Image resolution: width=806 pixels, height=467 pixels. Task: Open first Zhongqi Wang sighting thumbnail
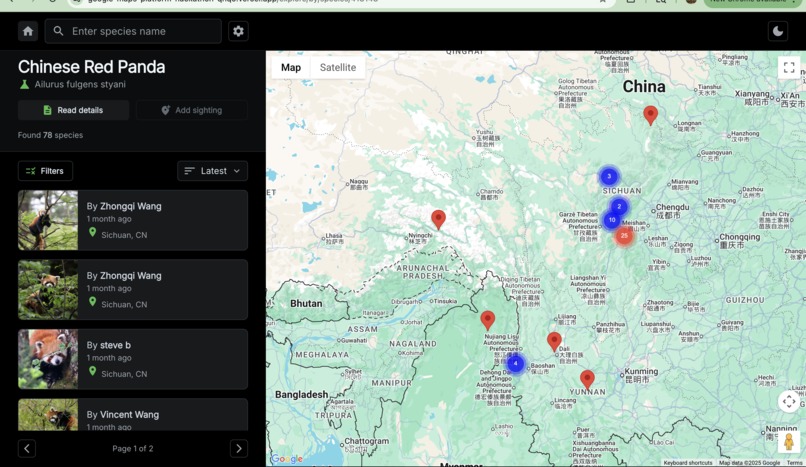[48, 220]
